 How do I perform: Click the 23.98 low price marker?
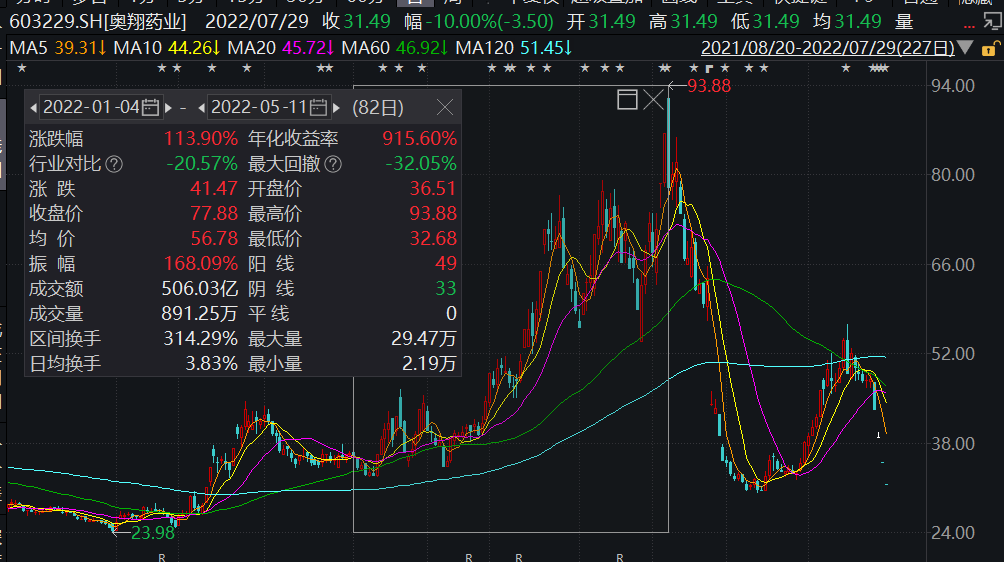[x=153, y=533]
